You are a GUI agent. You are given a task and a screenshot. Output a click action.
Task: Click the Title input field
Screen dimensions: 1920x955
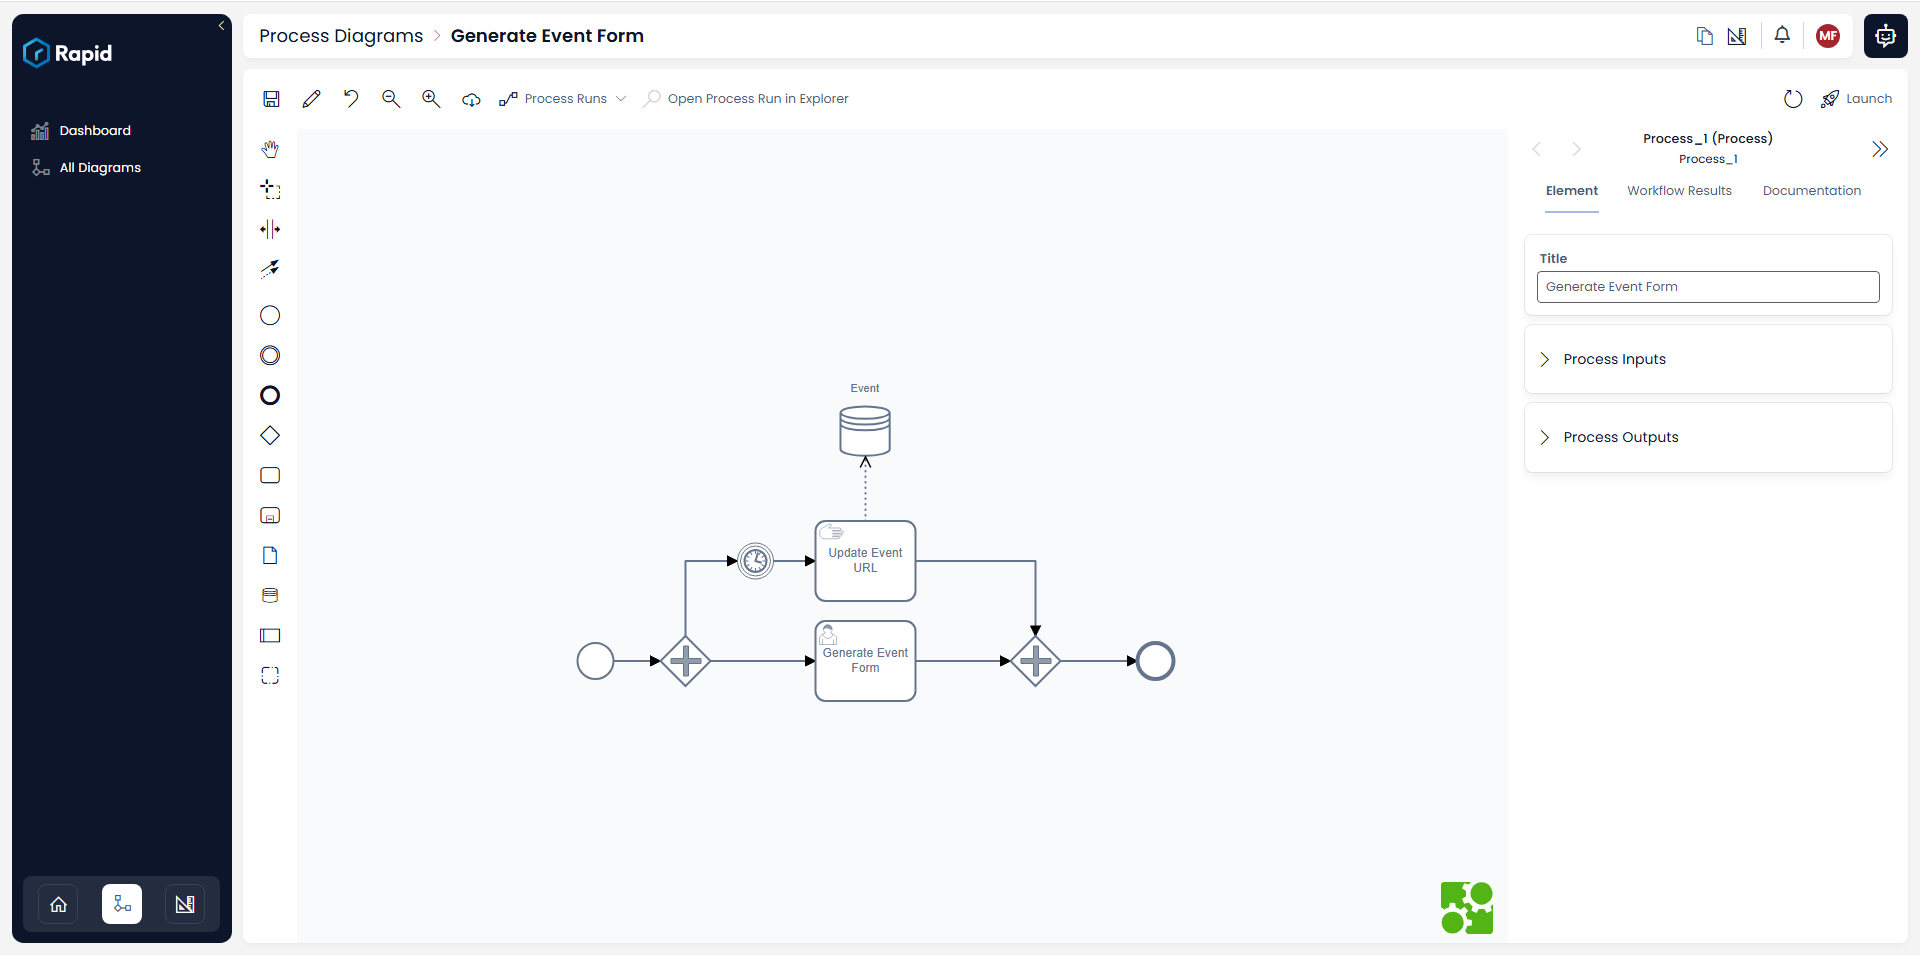[1708, 287]
